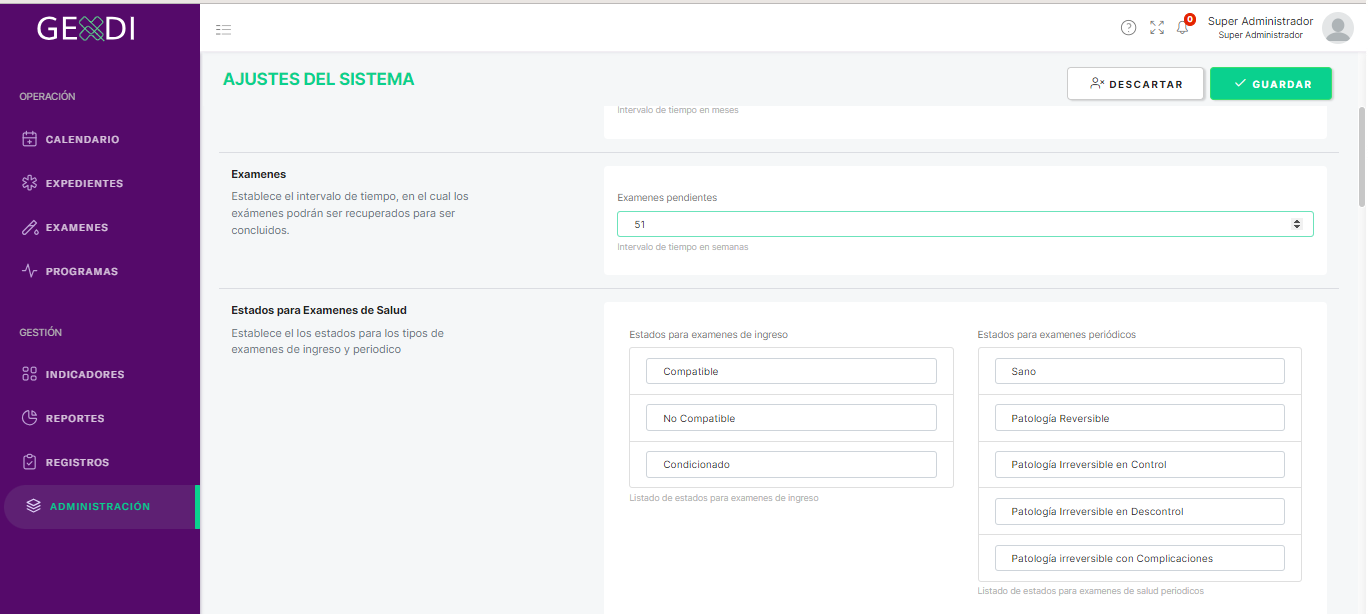
Task: Click the Gestión sidebar group label
Action: tap(40, 332)
